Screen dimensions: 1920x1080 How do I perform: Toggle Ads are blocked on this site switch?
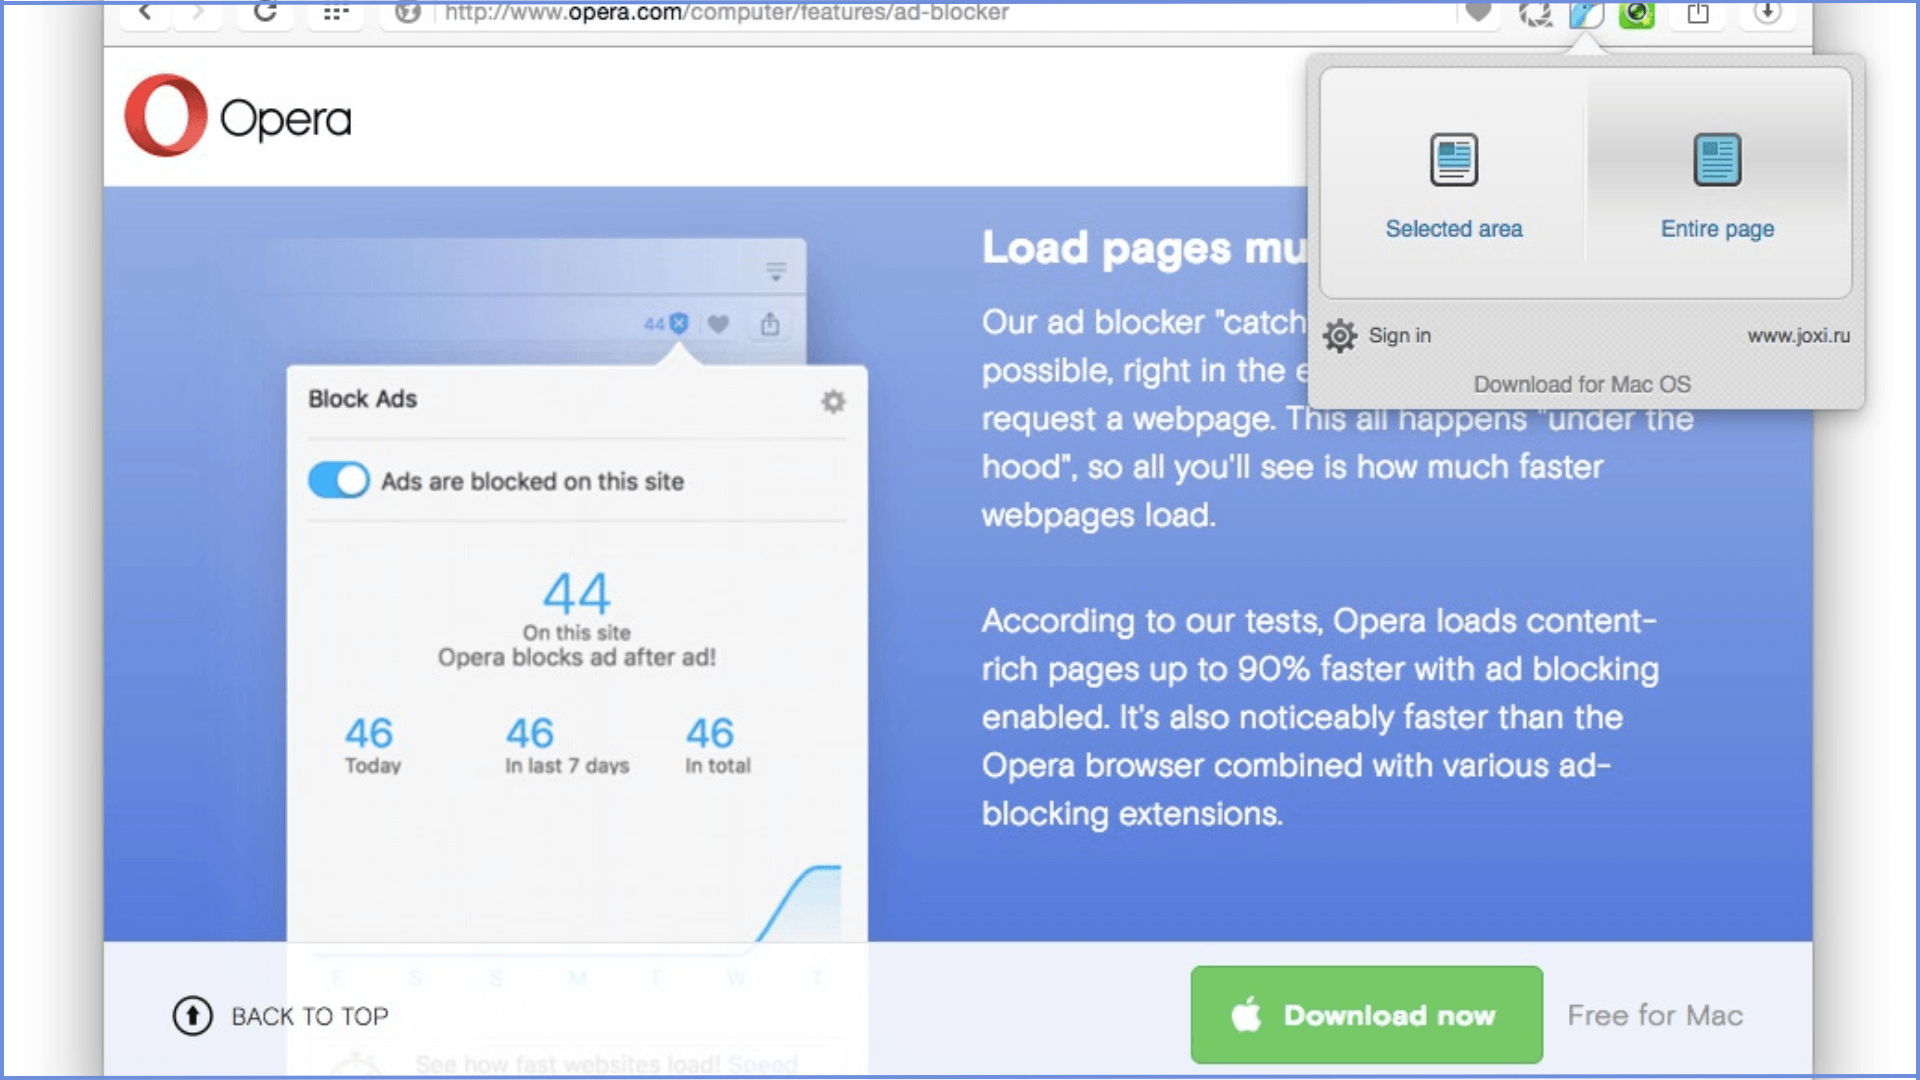tap(339, 480)
